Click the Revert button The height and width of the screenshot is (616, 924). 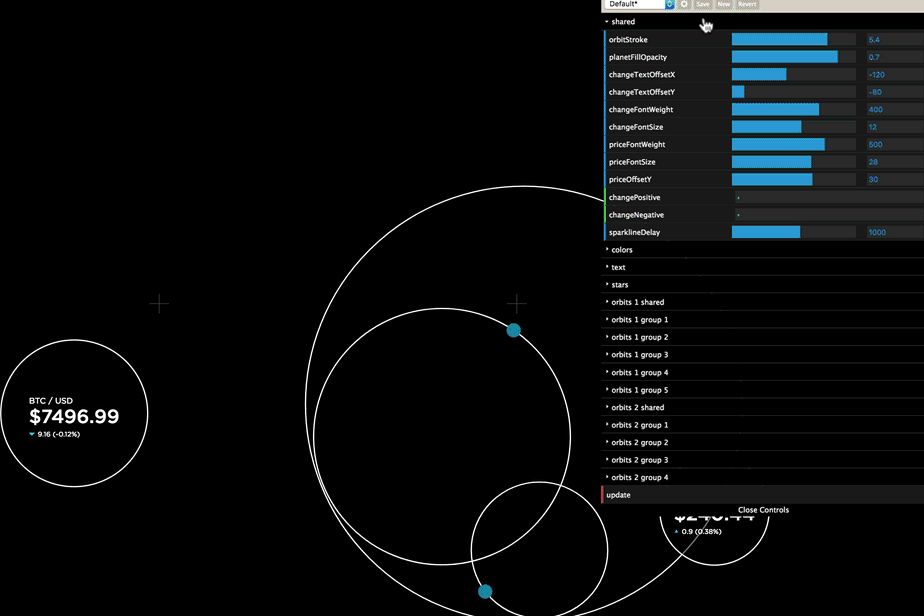[x=747, y=4]
